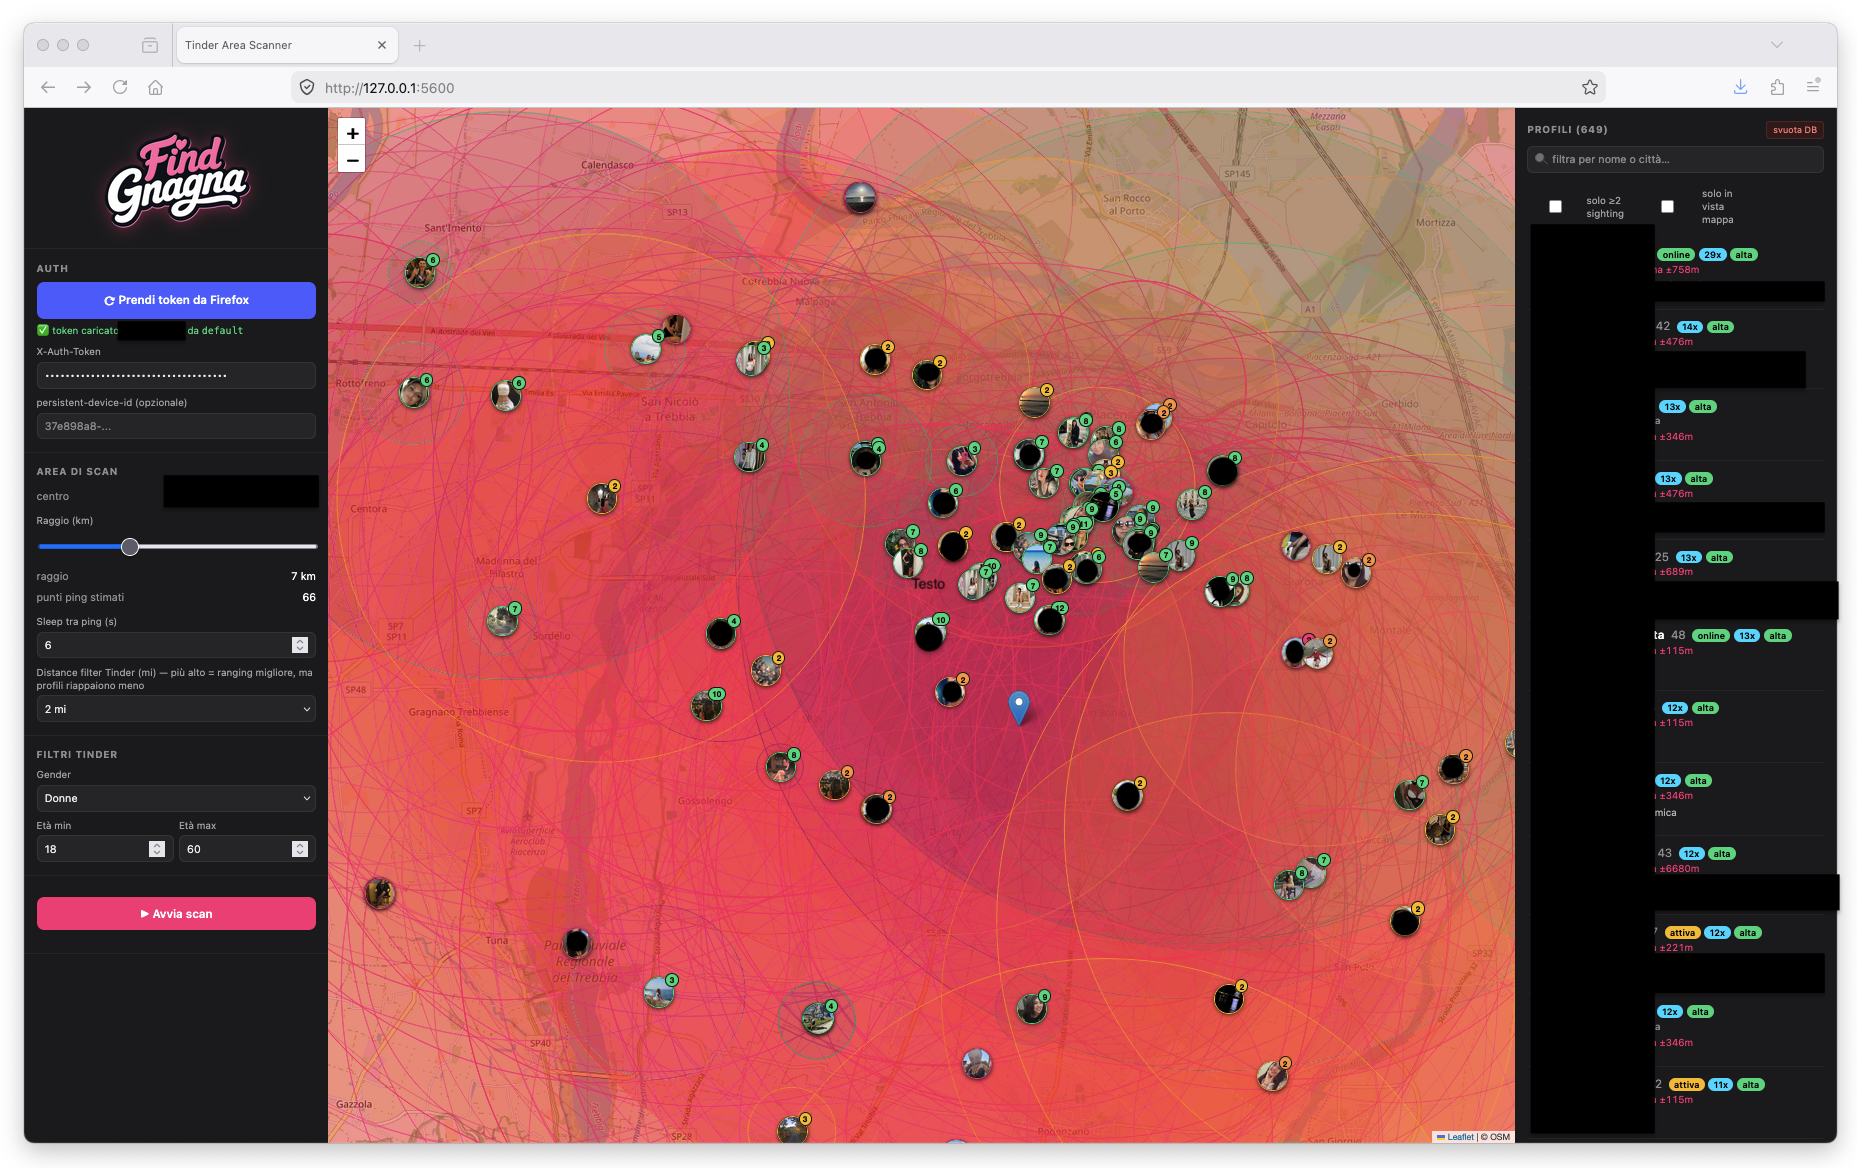
Task: Open the Gender Donne dropdown
Action: point(176,798)
